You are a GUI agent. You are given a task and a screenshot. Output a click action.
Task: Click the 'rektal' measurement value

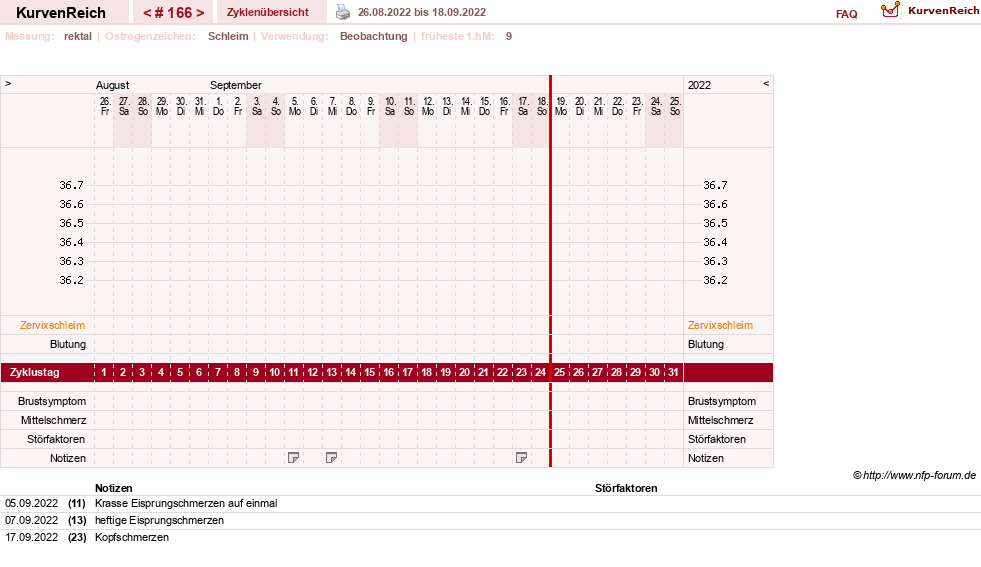coord(78,36)
